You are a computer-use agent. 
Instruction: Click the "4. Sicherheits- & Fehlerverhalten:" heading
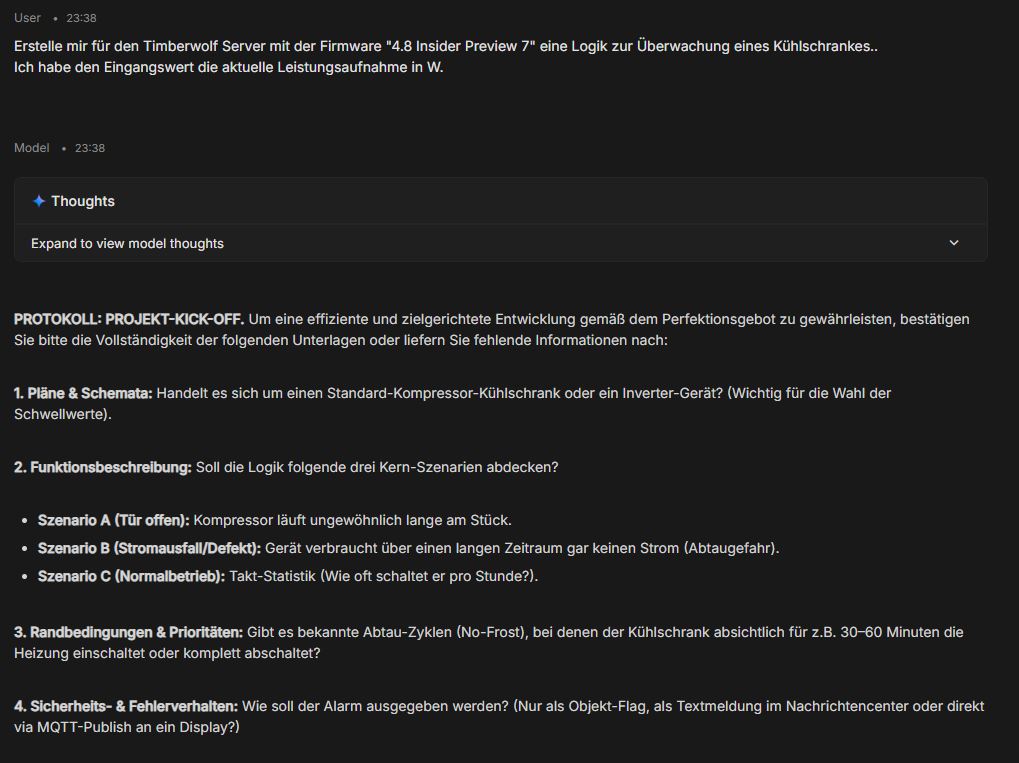[x=126, y=706]
